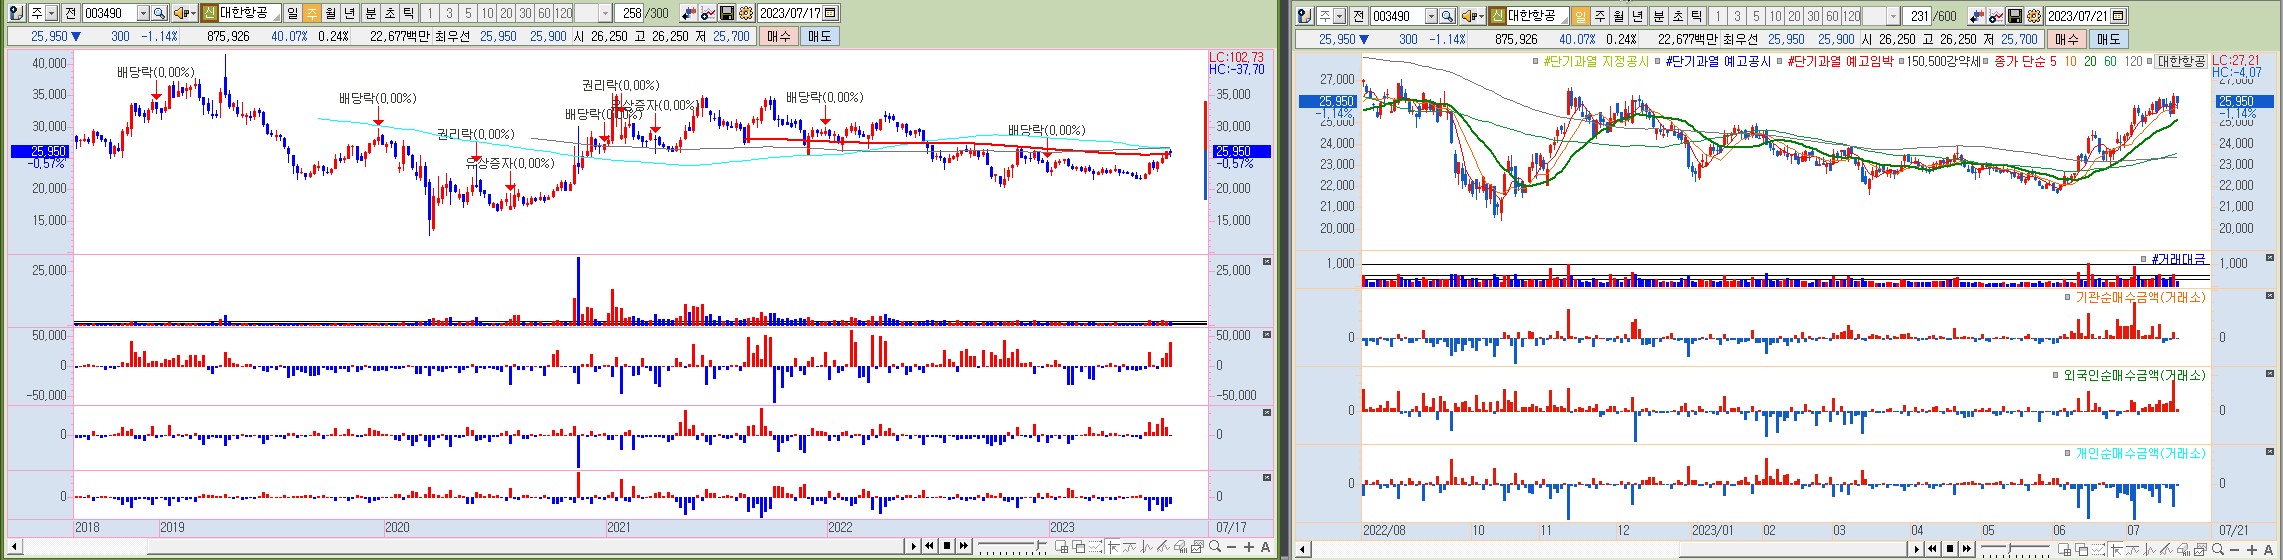Select the 10 interval in left chart

487,13
